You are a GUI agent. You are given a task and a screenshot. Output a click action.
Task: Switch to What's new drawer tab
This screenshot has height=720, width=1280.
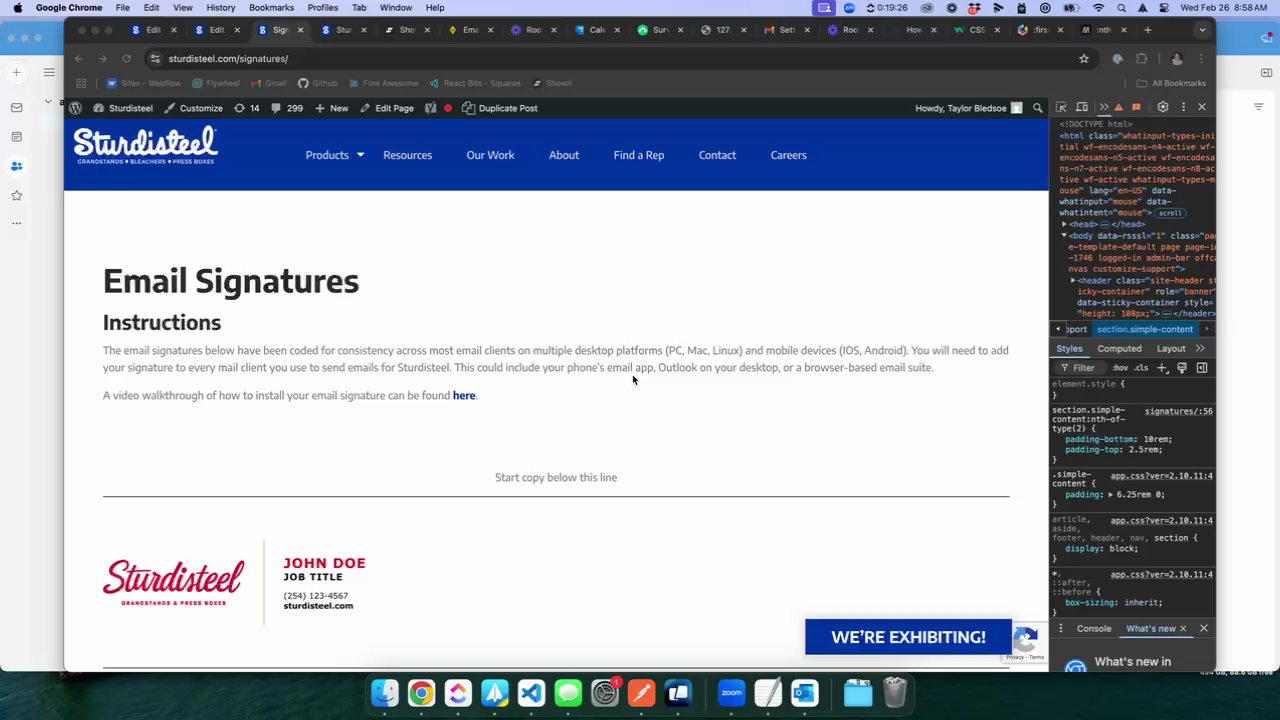click(x=1150, y=629)
